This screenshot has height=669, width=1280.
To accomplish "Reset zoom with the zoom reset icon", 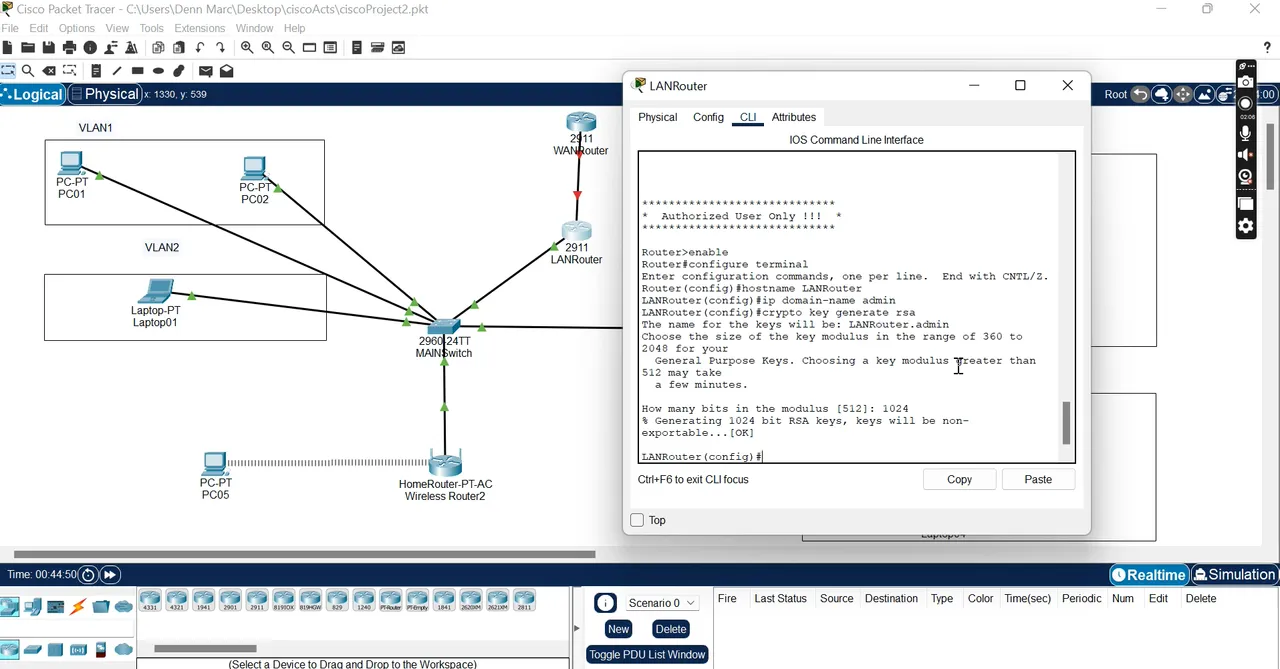I will click(x=268, y=47).
